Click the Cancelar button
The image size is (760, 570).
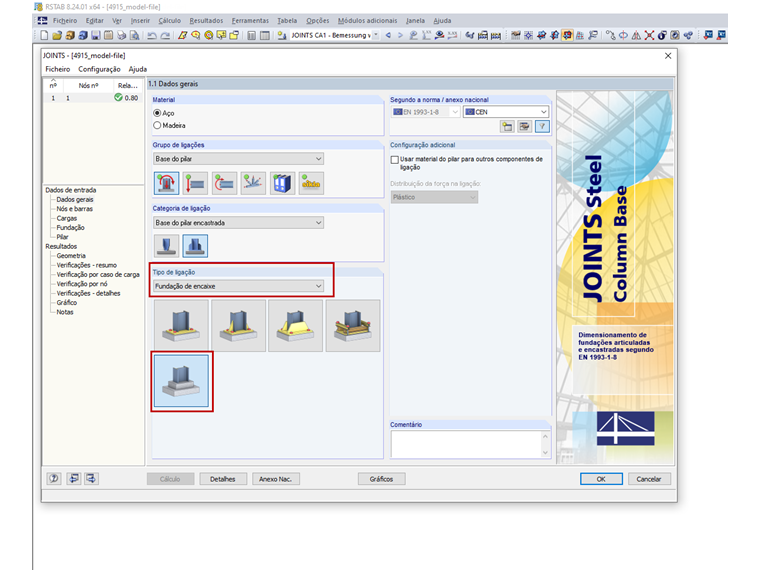(x=649, y=479)
